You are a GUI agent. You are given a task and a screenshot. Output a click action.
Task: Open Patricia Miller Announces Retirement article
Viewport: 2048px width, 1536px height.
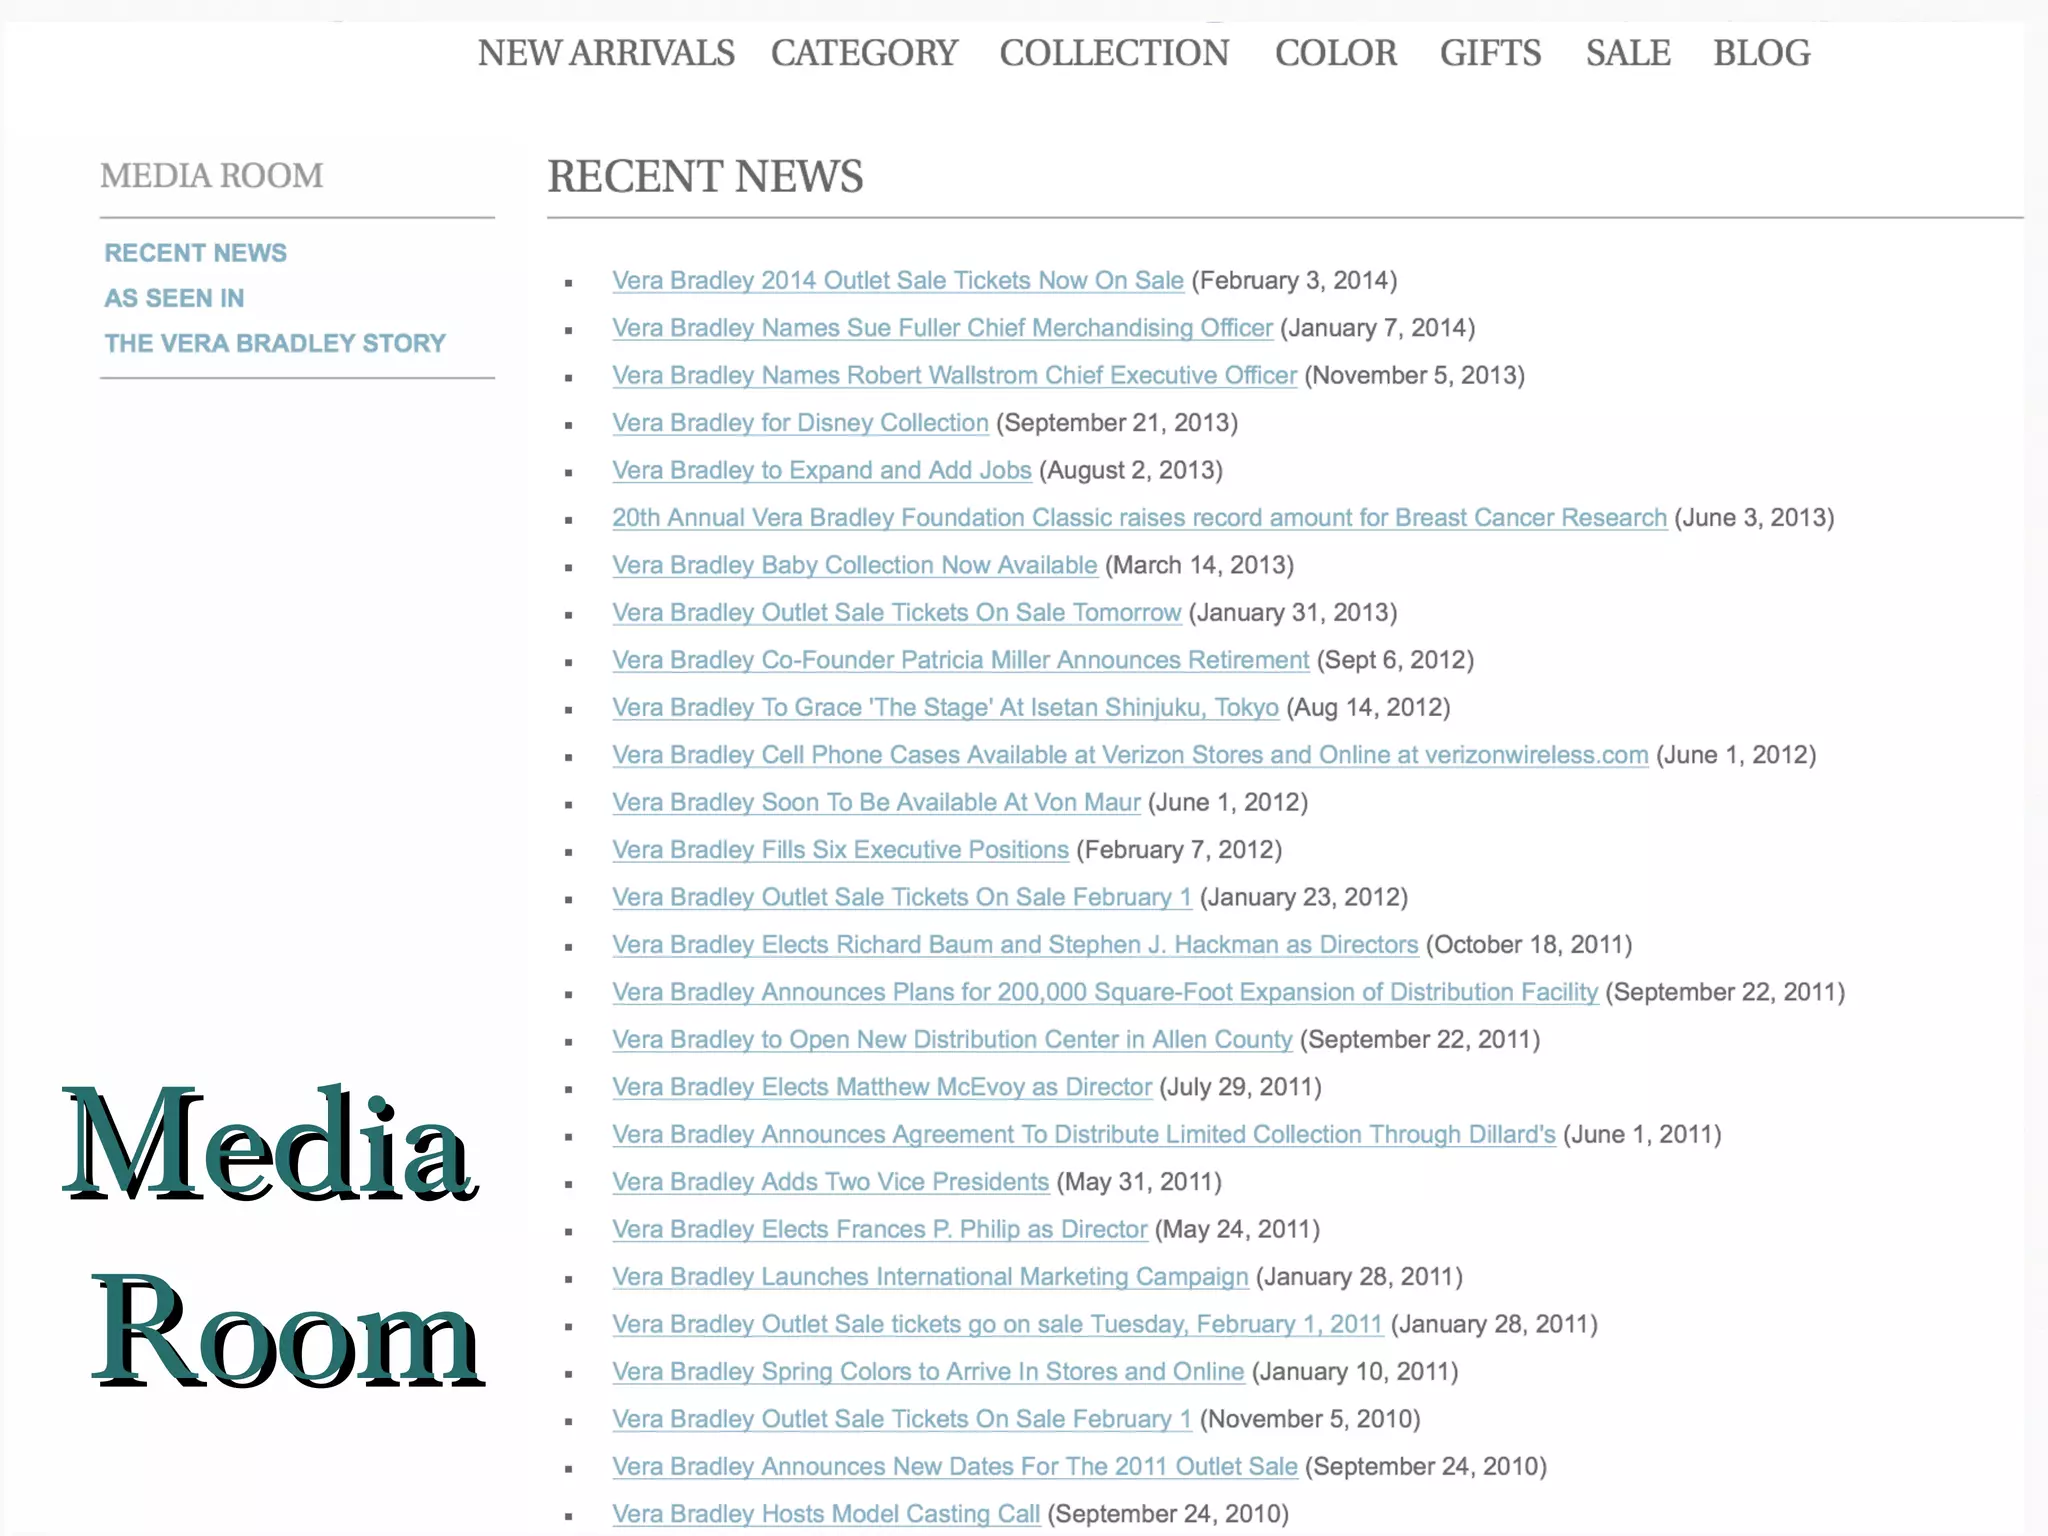(x=960, y=661)
